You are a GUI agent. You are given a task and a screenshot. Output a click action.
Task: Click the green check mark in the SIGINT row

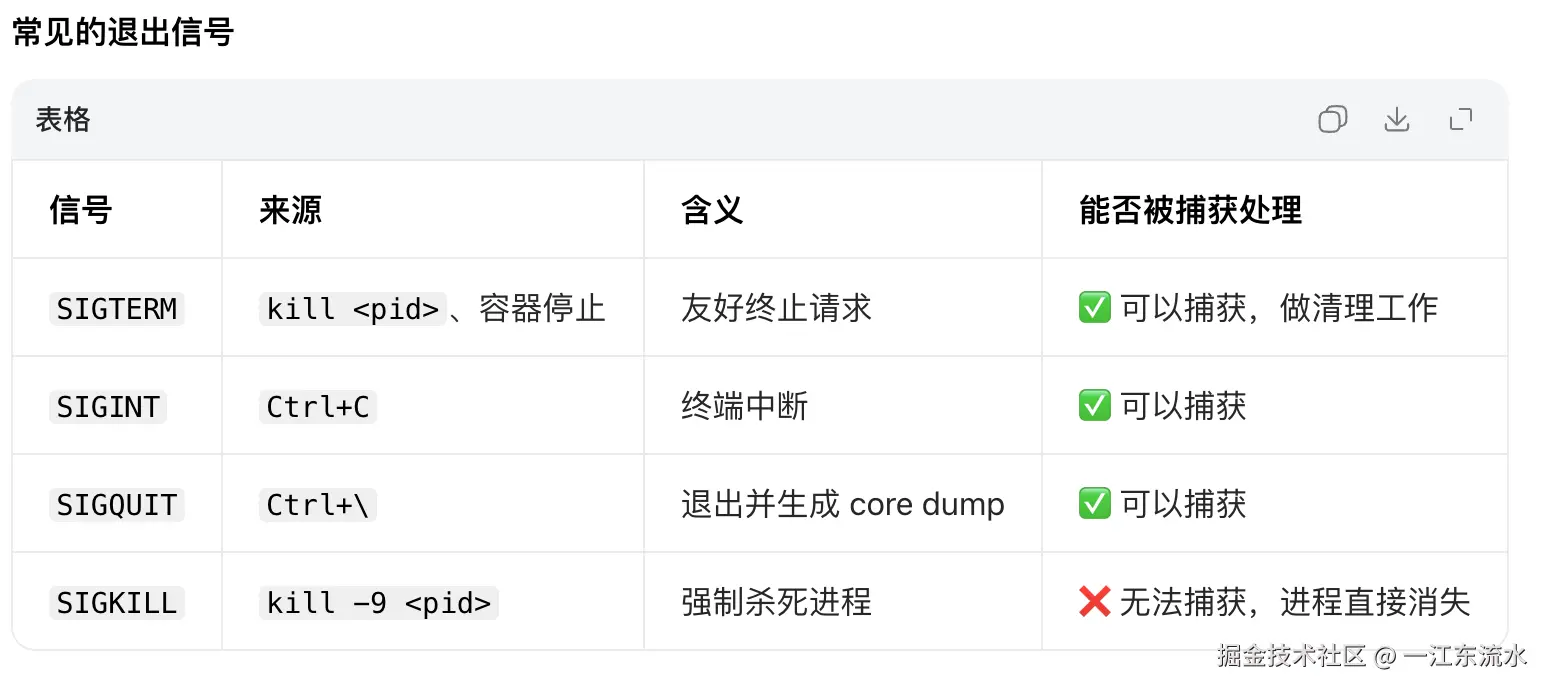coord(1095,406)
